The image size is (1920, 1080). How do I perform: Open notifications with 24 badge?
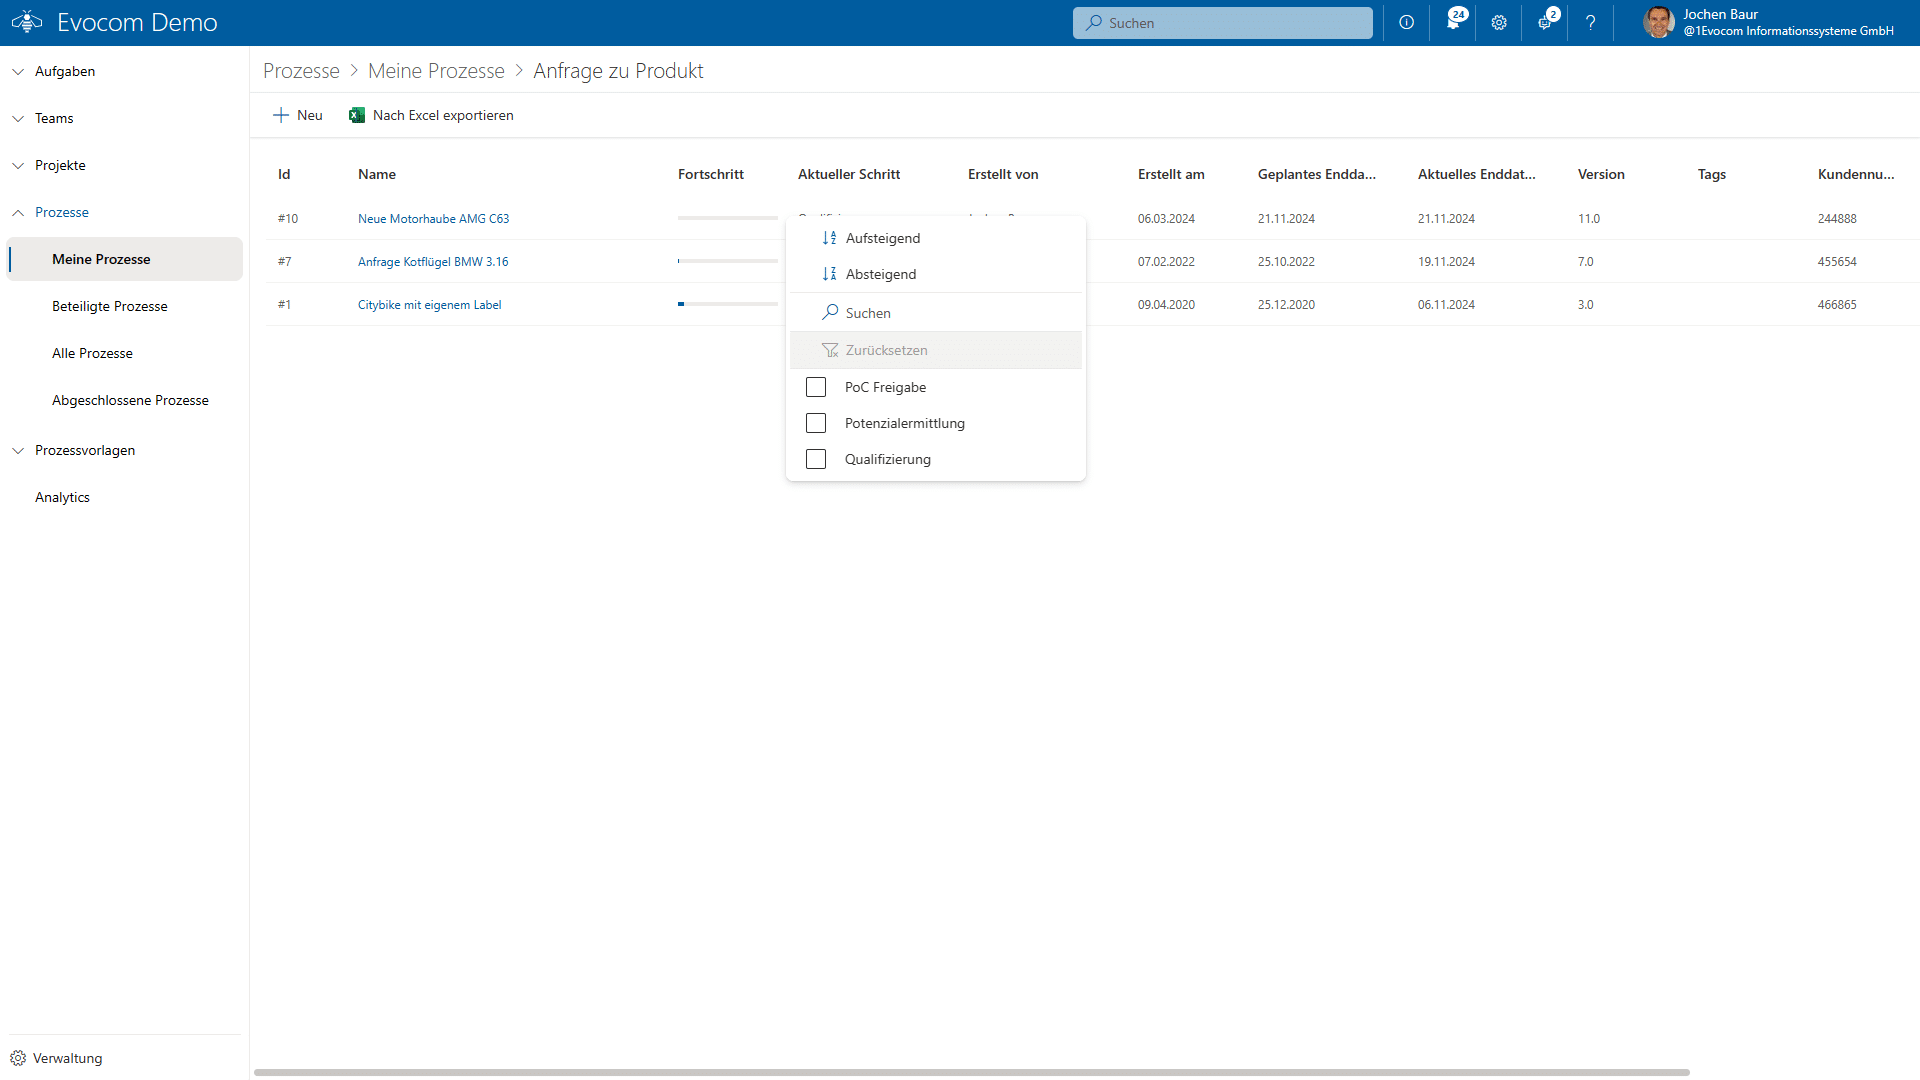(x=1454, y=21)
